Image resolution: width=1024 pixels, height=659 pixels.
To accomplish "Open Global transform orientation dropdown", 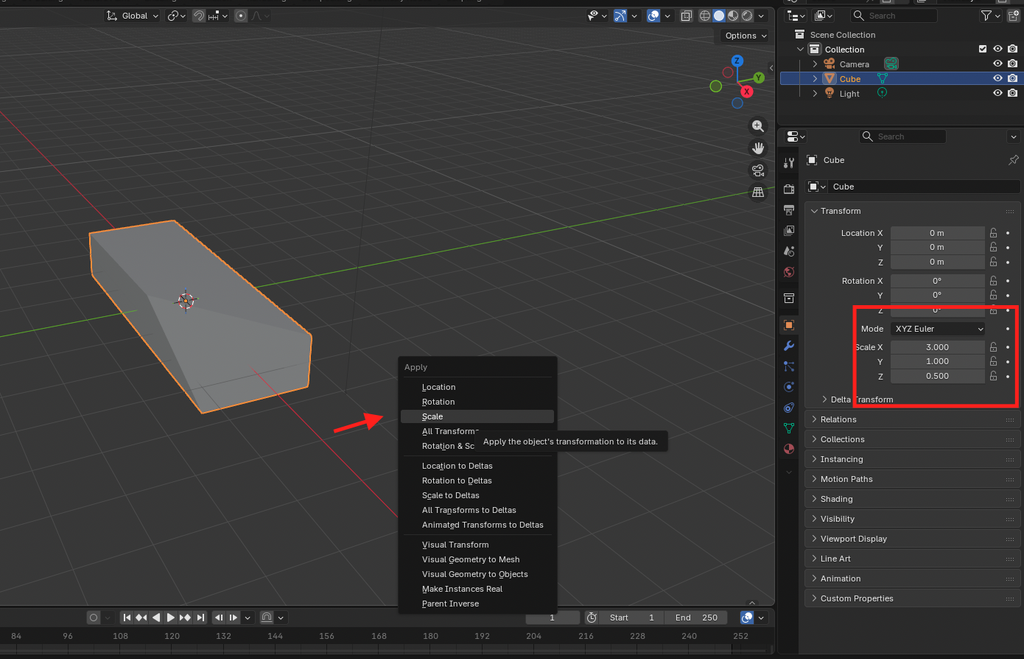I will [x=133, y=16].
